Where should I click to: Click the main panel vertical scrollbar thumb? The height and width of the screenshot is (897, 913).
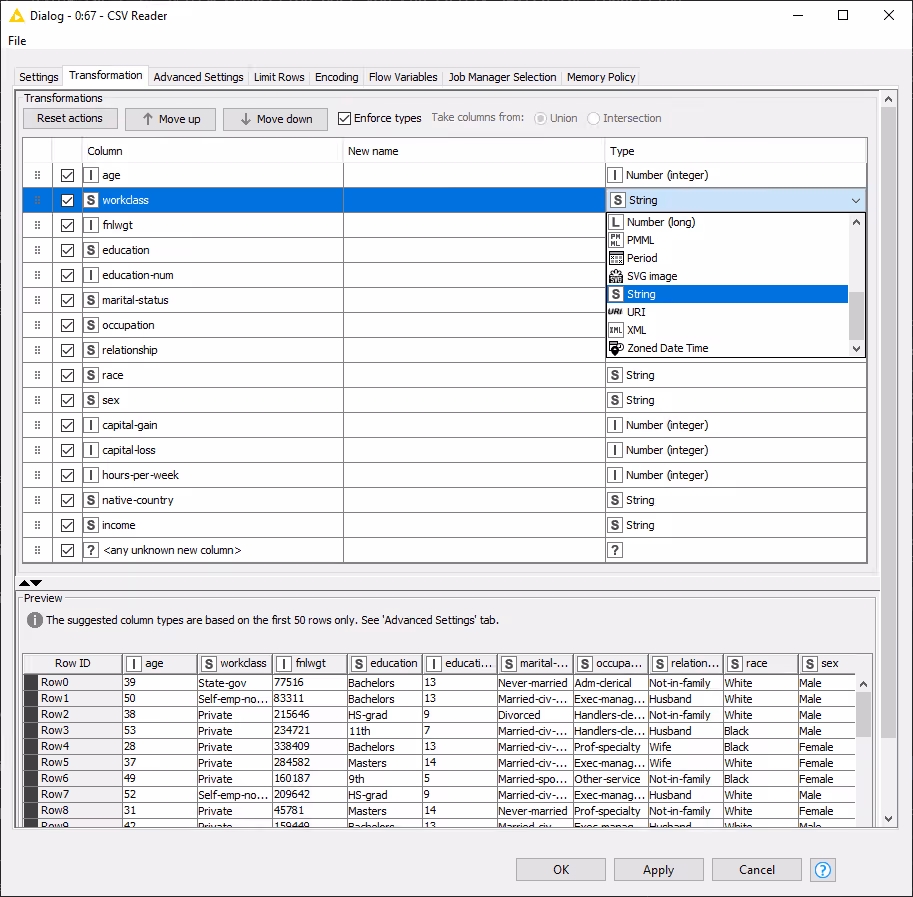pyautogui.click(x=888, y=422)
